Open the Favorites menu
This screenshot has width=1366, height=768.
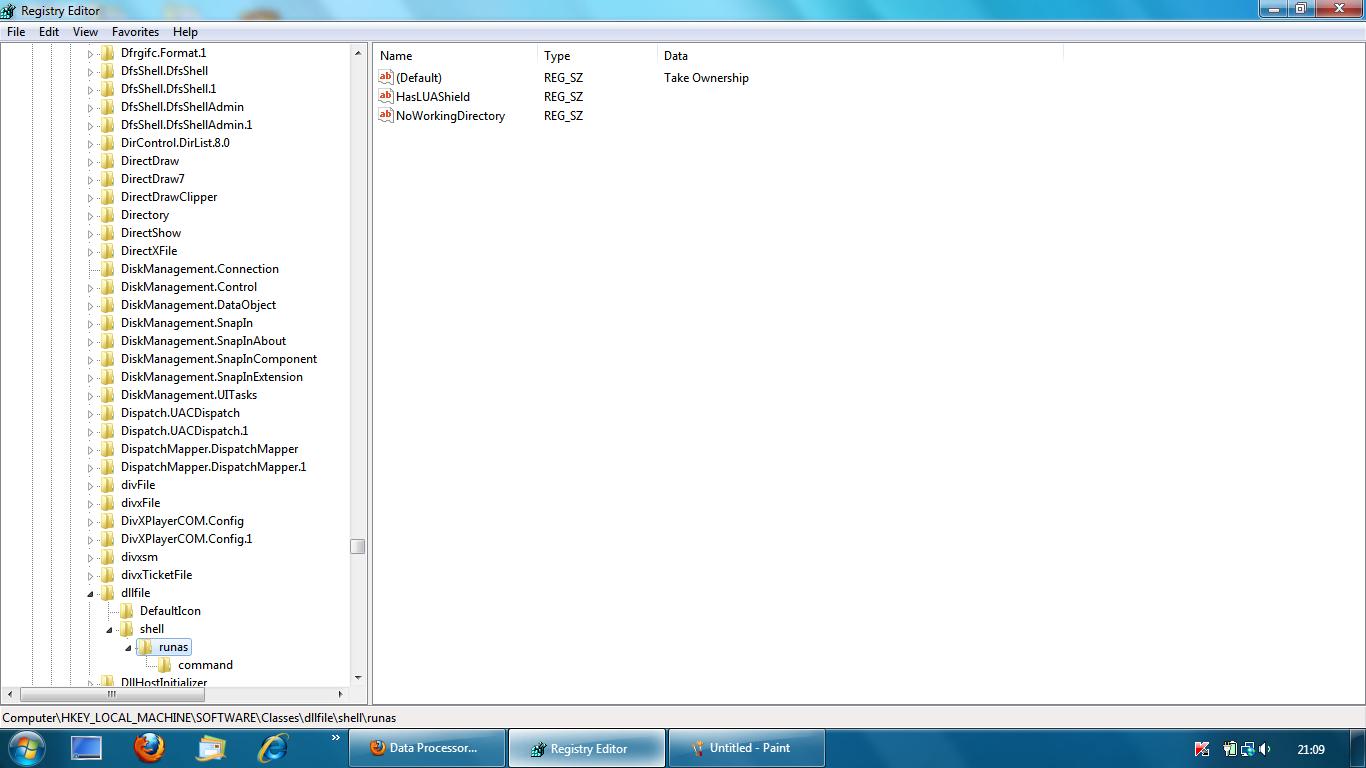click(x=135, y=32)
